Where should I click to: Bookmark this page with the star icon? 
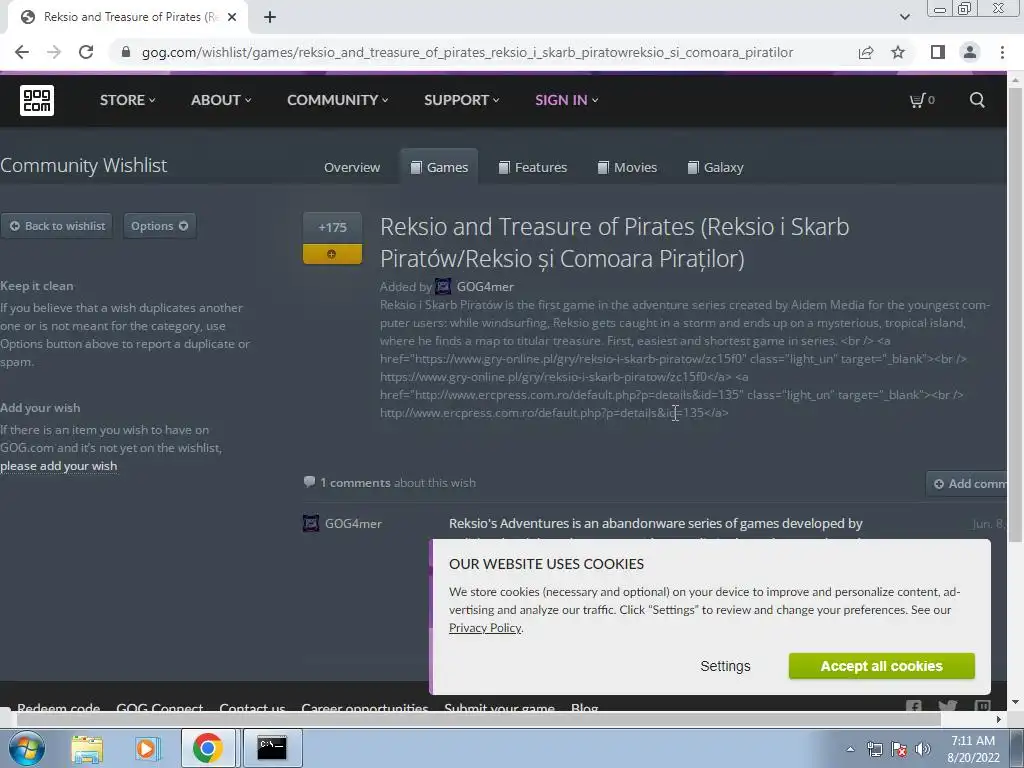pyautogui.click(x=898, y=52)
